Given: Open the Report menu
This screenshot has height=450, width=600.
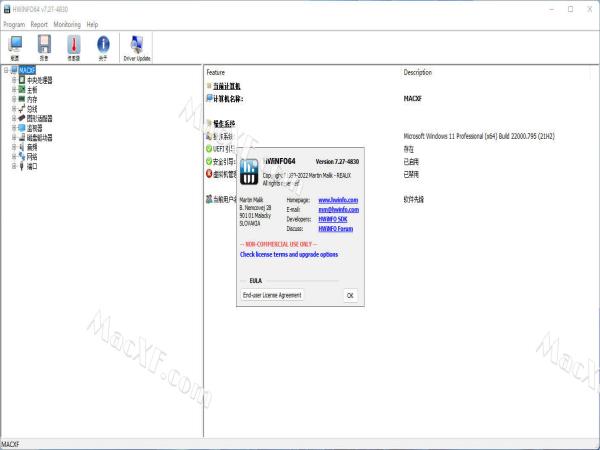Looking at the screenshot, I should [39, 24].
